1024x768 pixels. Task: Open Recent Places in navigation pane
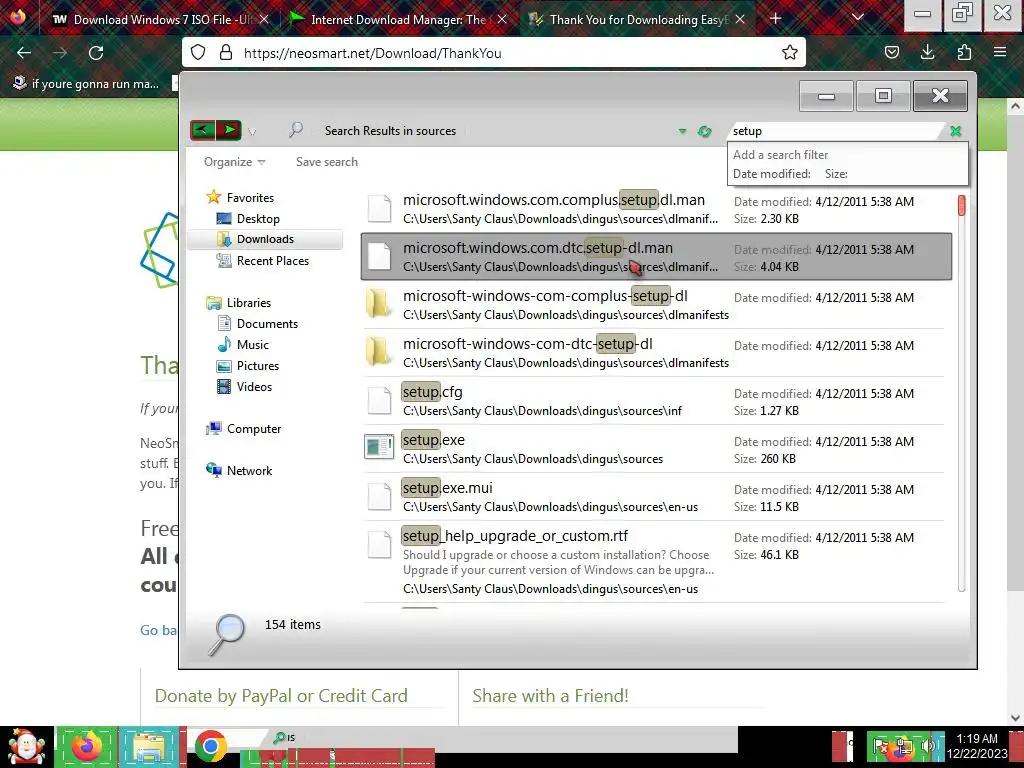coord(263,261)
